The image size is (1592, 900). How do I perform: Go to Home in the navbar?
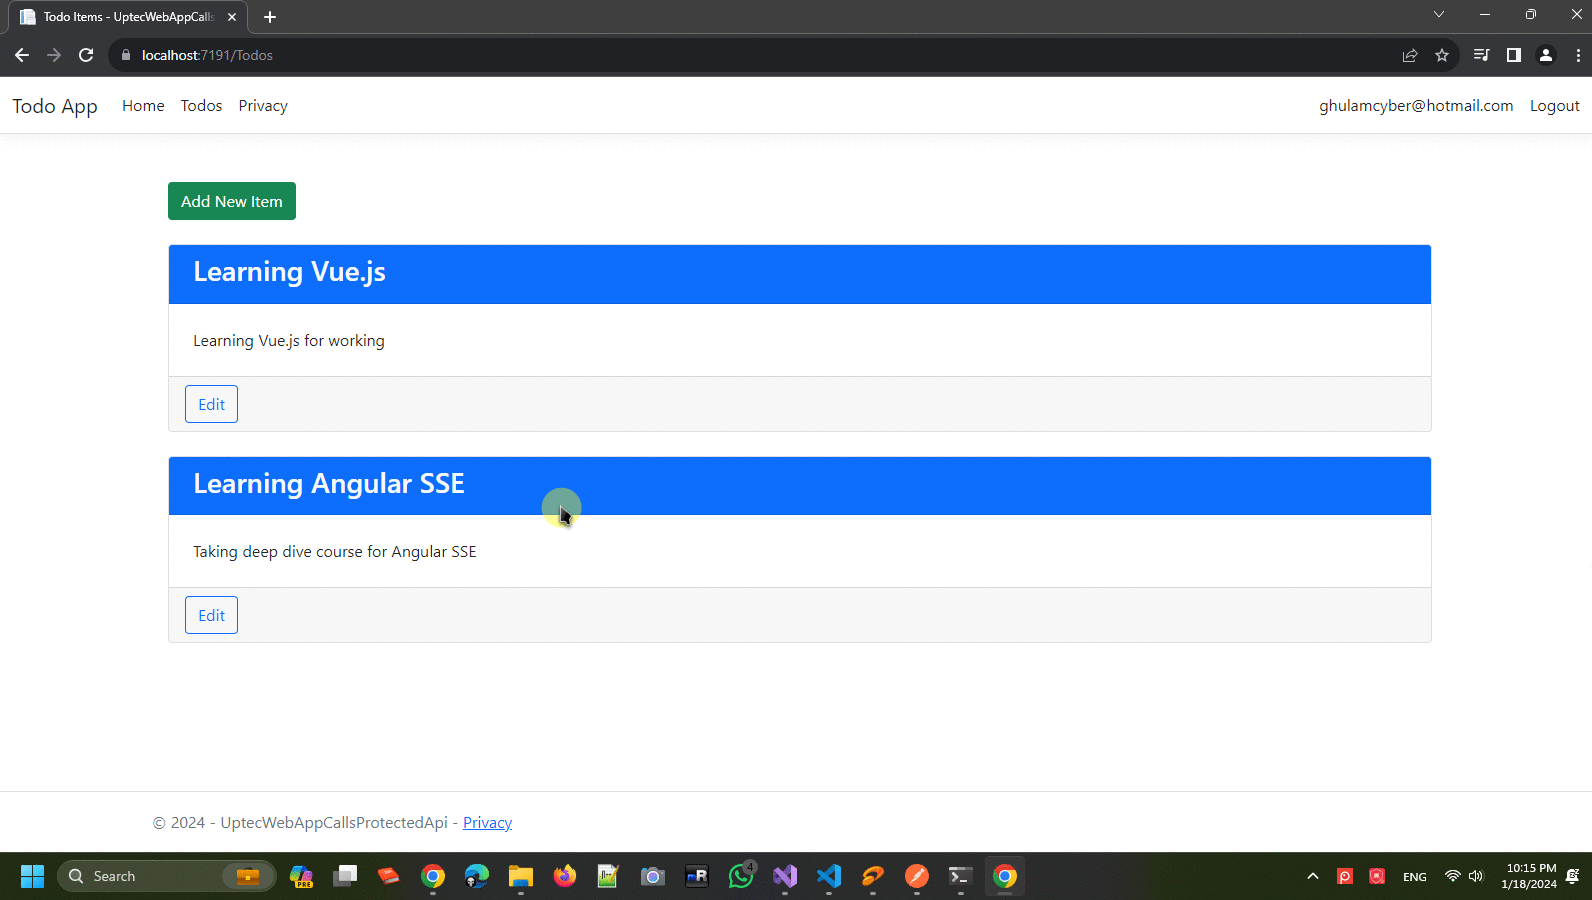(x=143, y=106)
